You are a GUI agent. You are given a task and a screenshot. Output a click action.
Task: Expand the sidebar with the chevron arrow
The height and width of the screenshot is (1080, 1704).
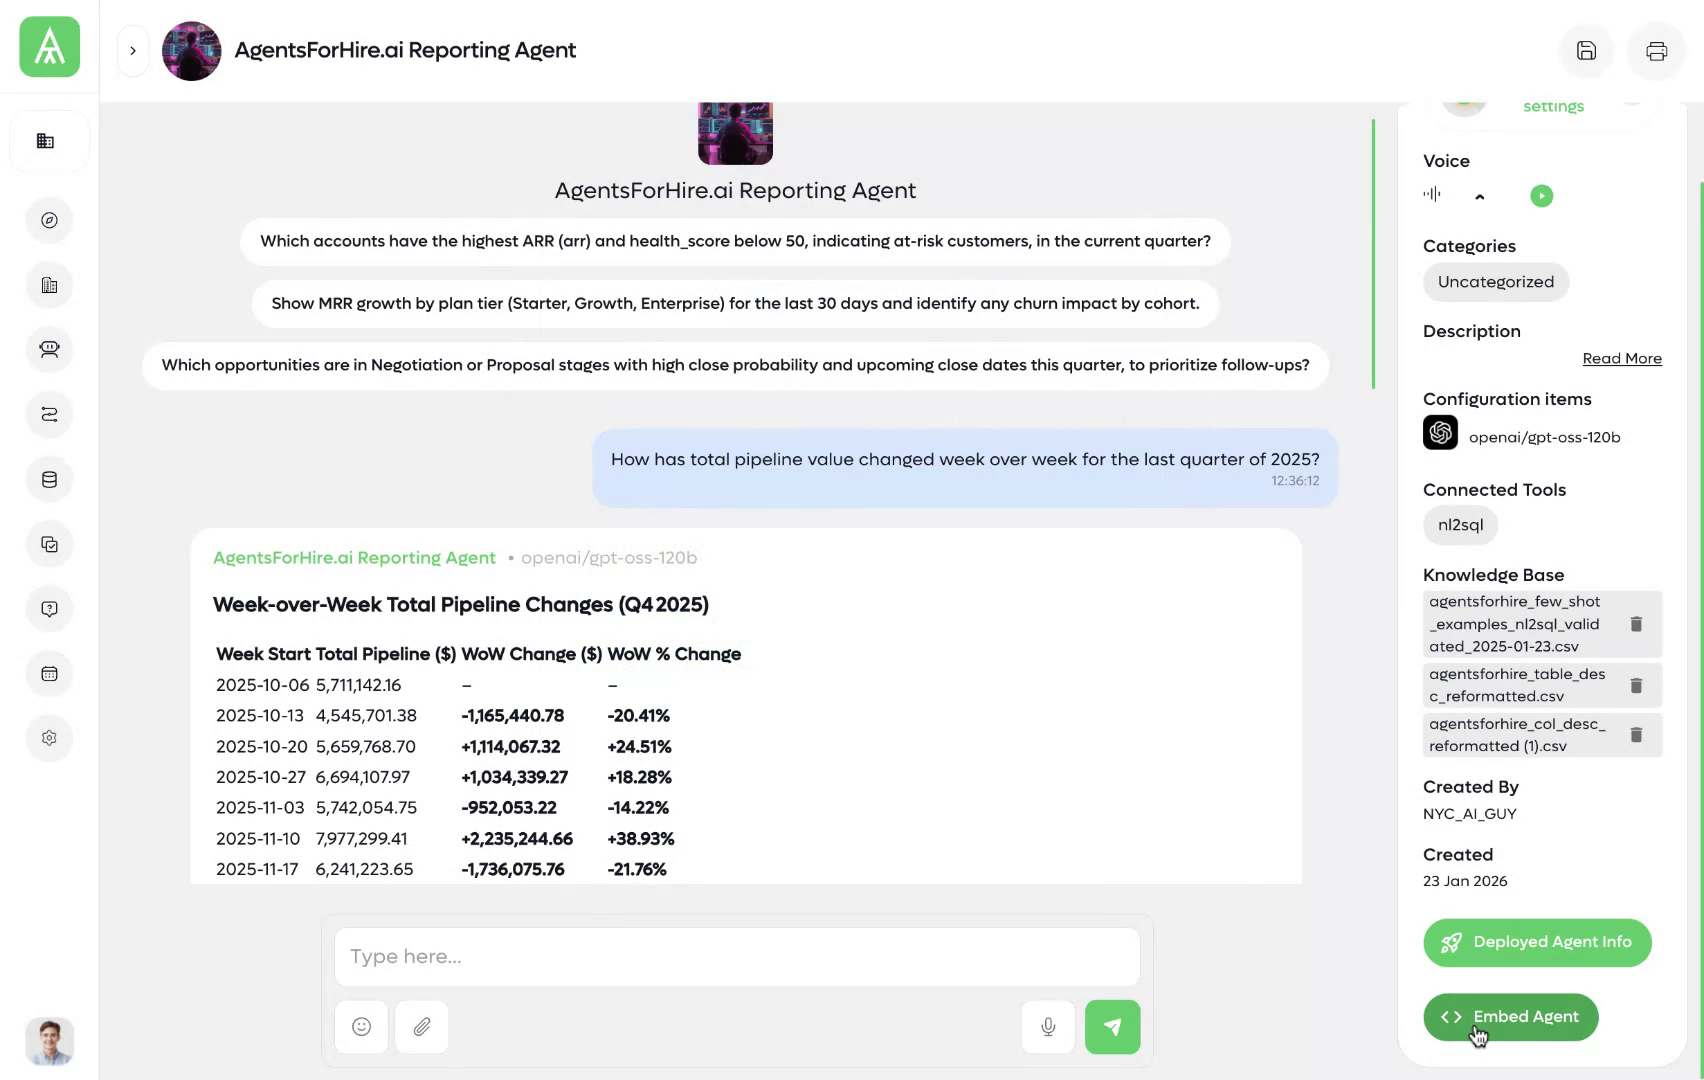tap(133, 51)
